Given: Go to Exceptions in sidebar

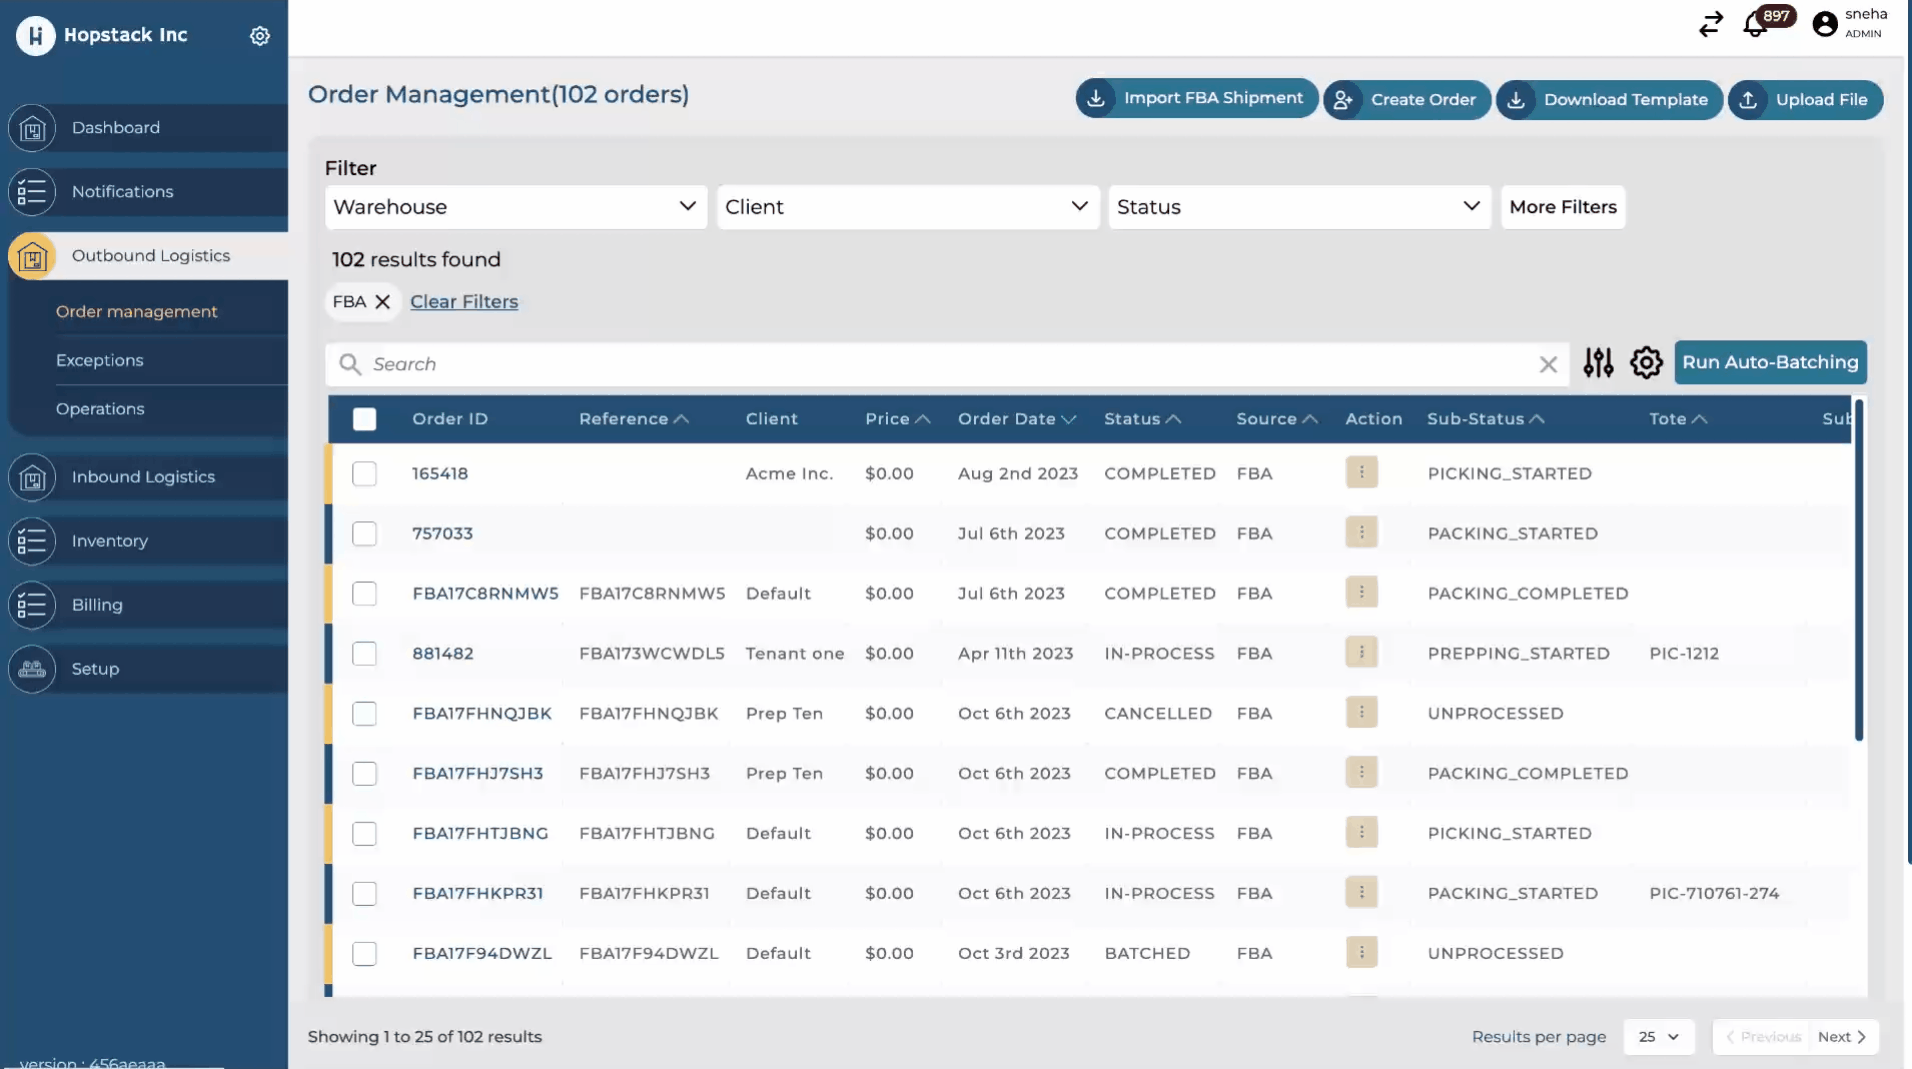Looking at the screenshot, I should [100, 360].
